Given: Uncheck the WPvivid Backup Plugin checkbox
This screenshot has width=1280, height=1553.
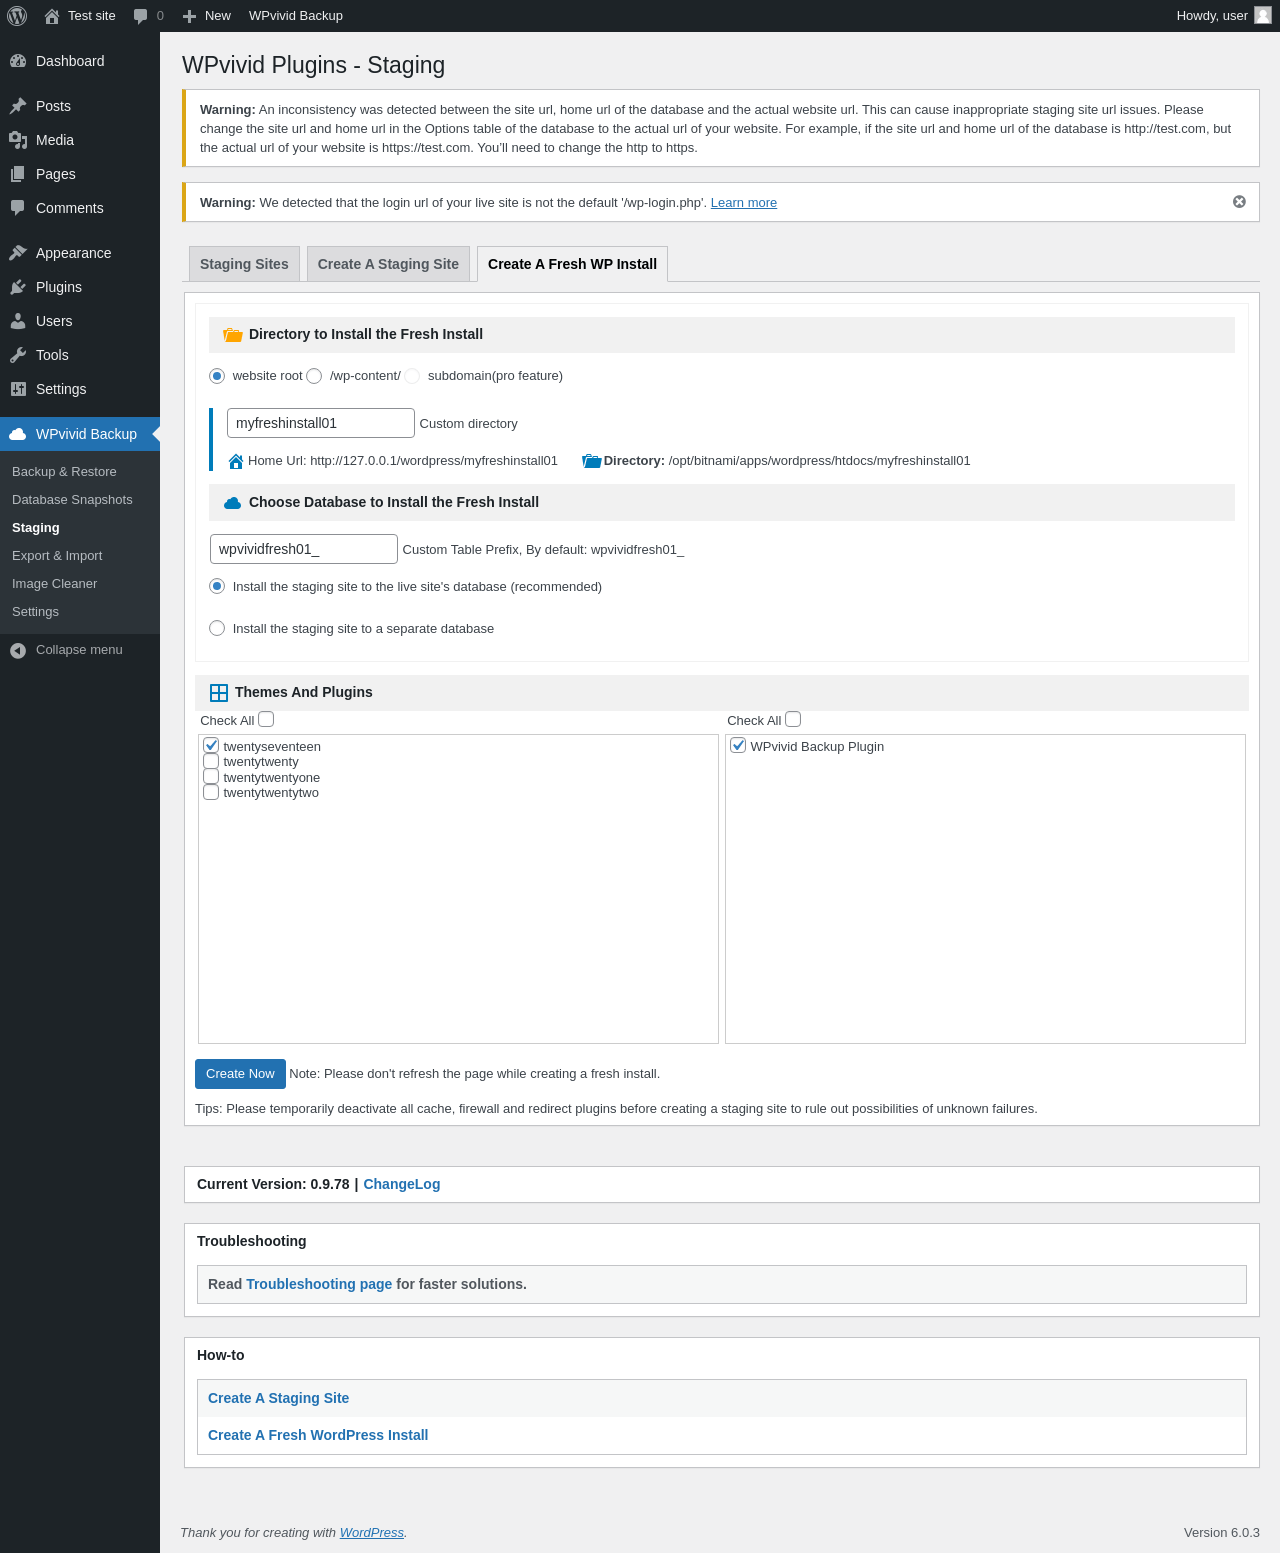Looking at the screenshot, I should coord(738,746).
